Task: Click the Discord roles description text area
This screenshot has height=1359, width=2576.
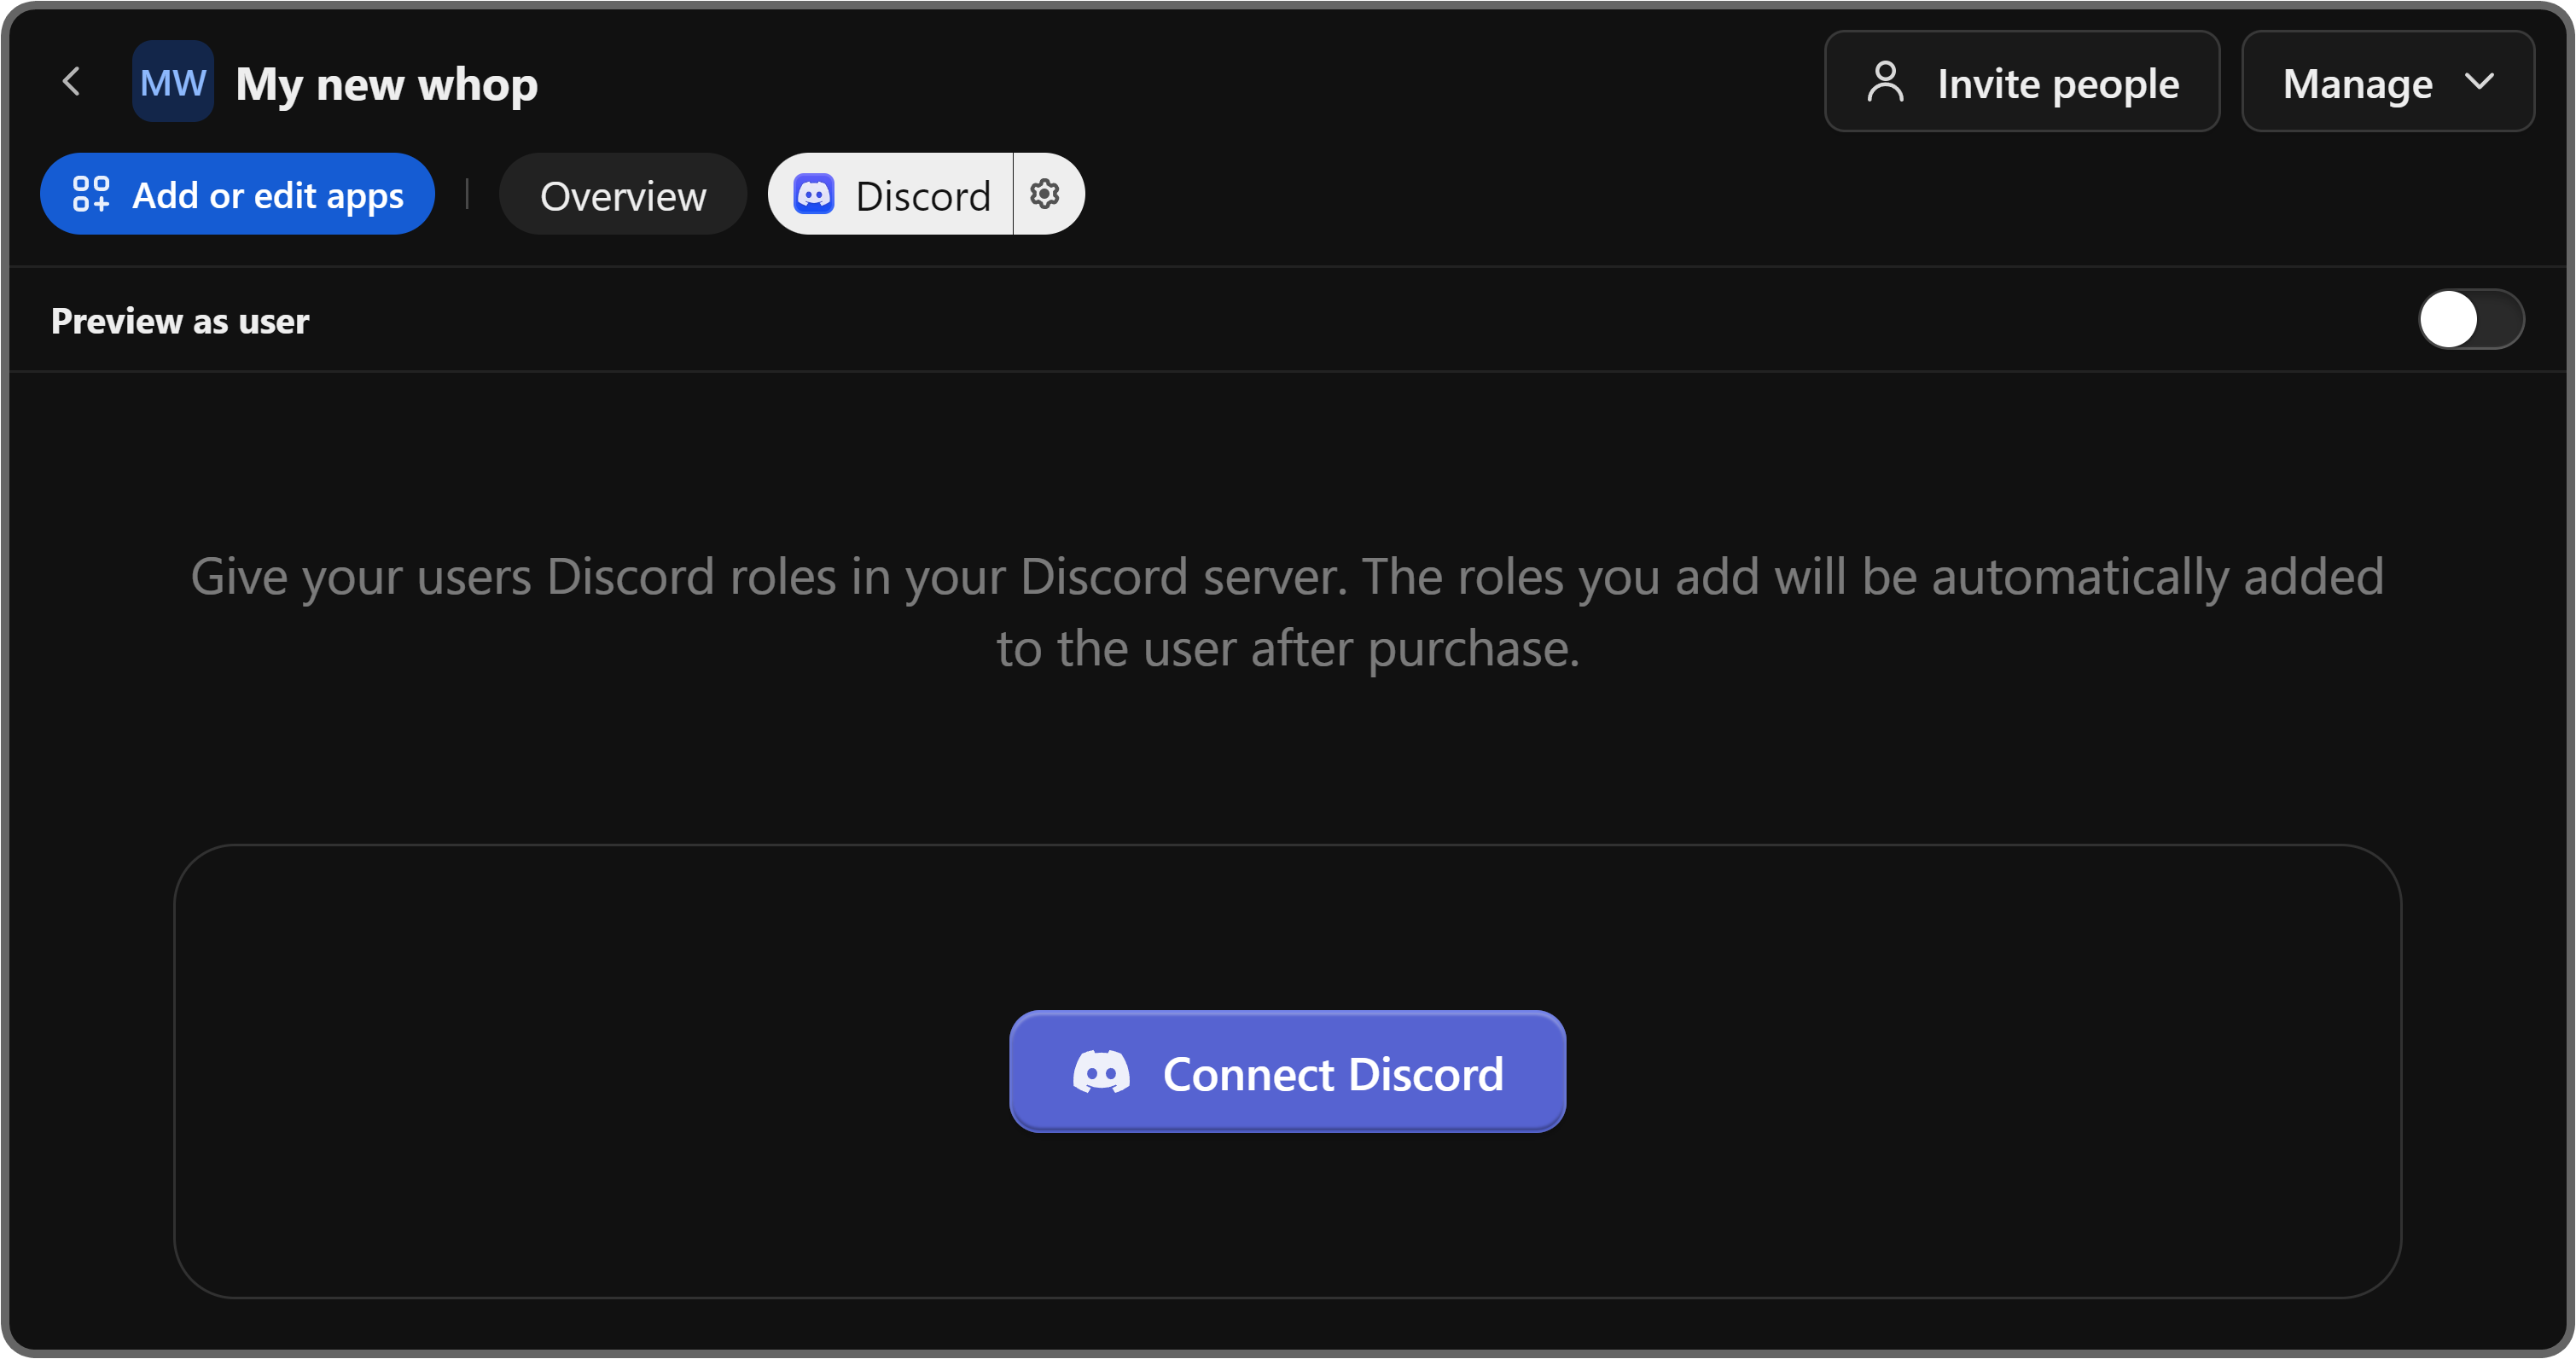Action: pos(1287,611)
